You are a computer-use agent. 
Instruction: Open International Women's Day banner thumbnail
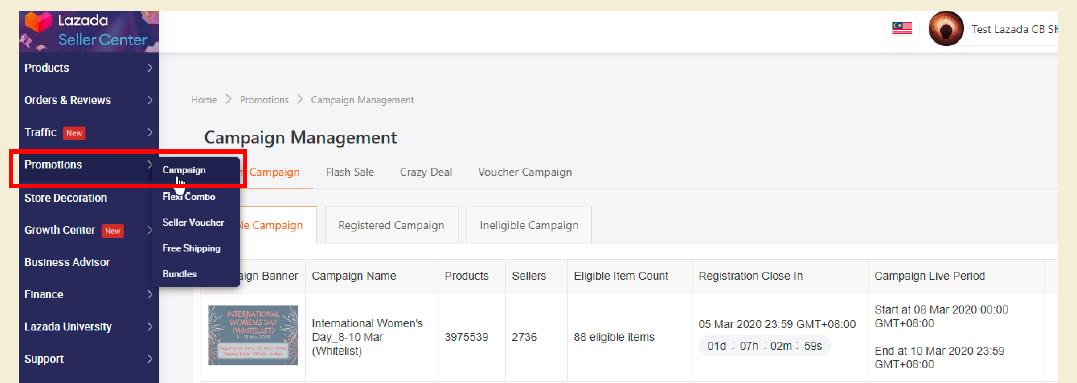coord(253,335)
